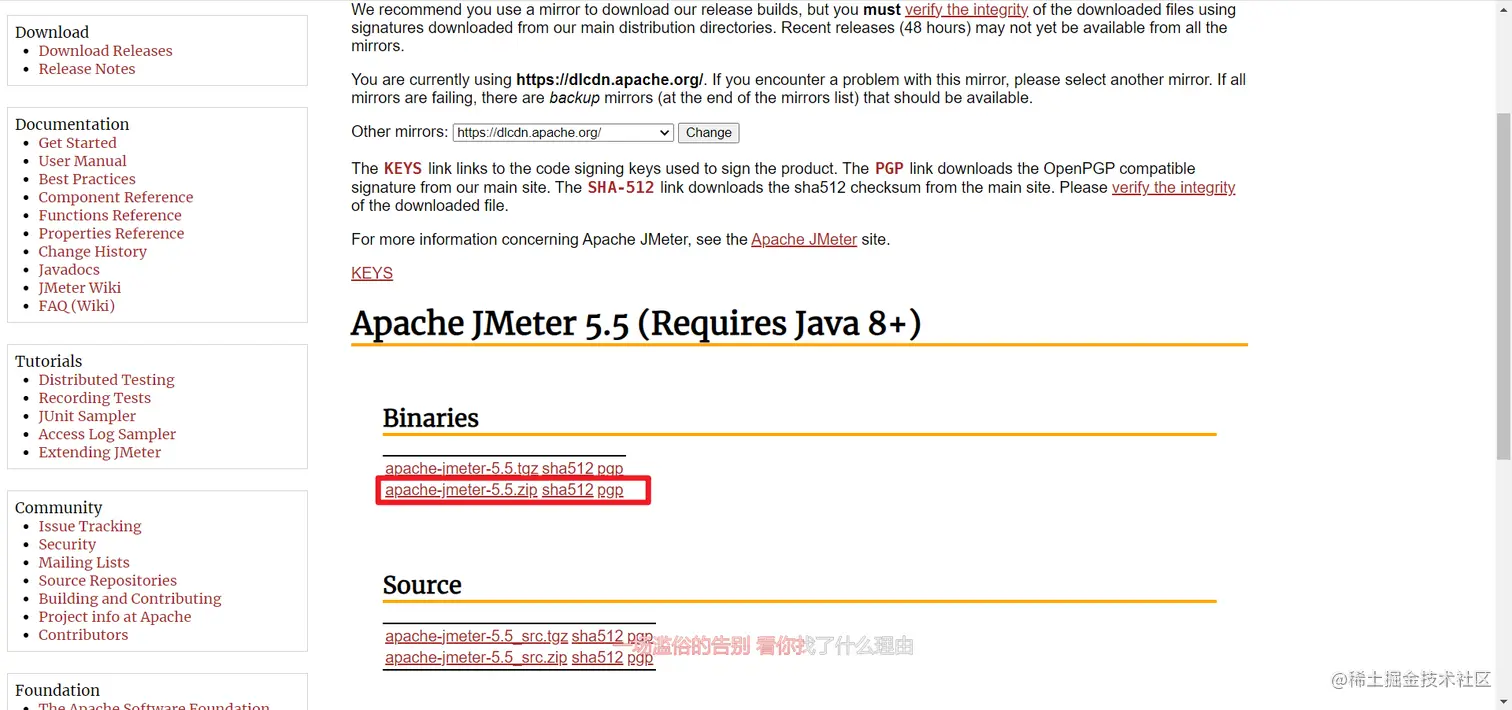Open the Apache JMeter site link
Screen dimensions: 1512x710
click(x=804, y=239)
